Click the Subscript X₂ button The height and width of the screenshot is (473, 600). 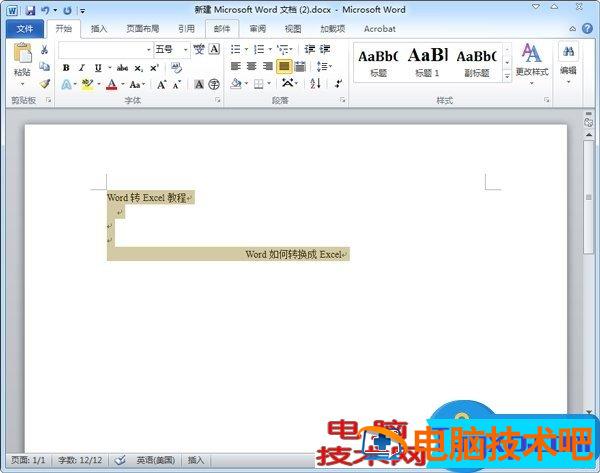tap(138, 69)
